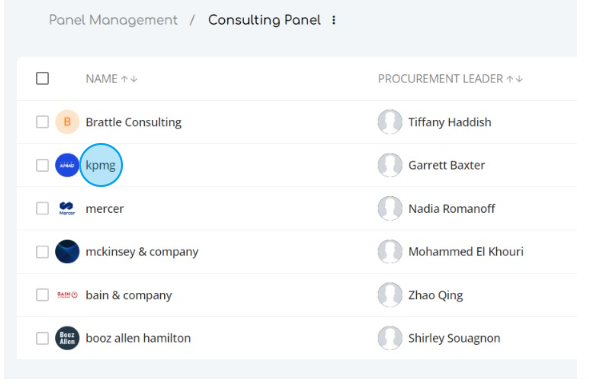Screen dimensions: 589x386
Task: Sort by the NAME column arrows
Action: [x=129, y=79]
